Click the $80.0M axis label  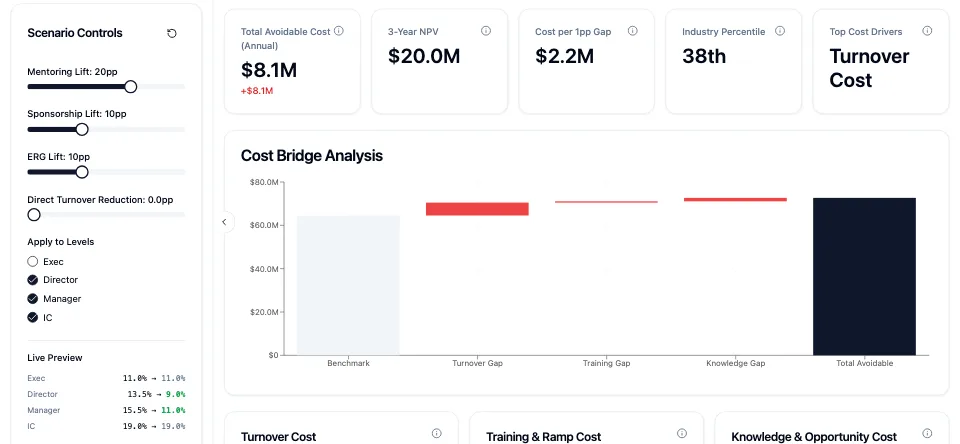(x=264, y=182)
